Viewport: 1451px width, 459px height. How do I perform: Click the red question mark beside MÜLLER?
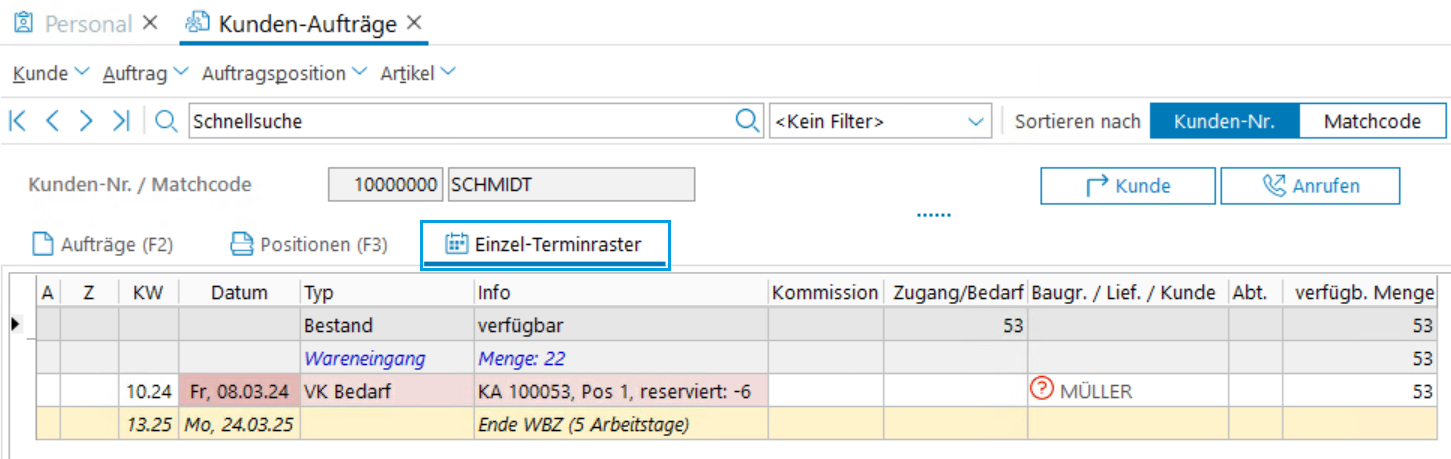pos(1040,391)
